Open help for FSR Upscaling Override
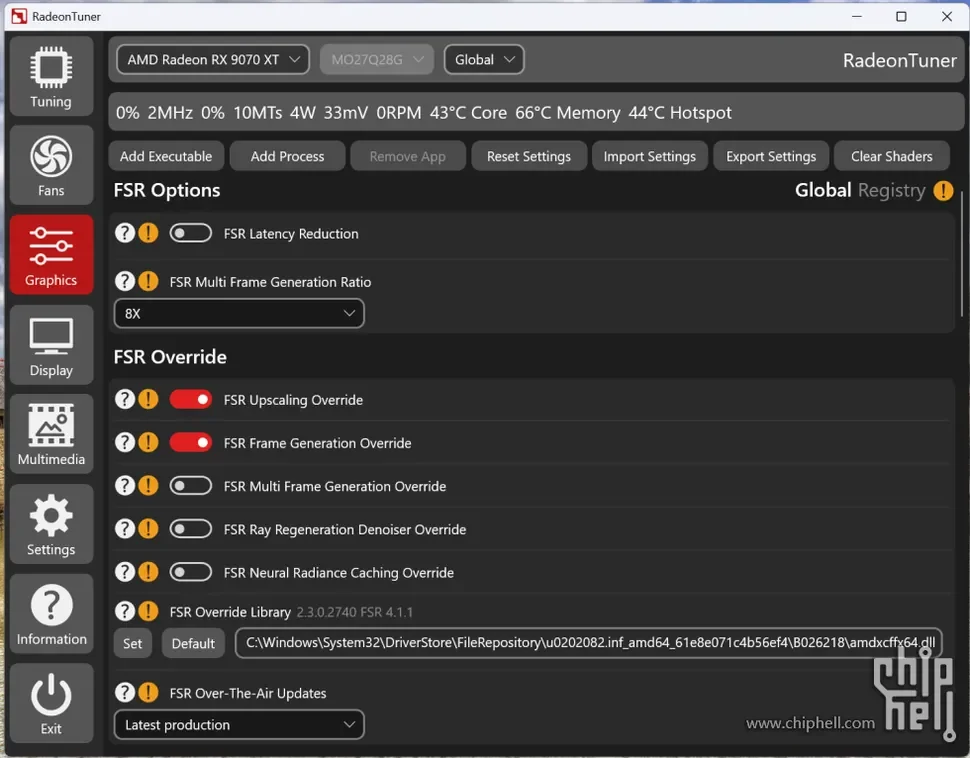Viewport: 970px width, 758px height. click(x=125, y=400)
